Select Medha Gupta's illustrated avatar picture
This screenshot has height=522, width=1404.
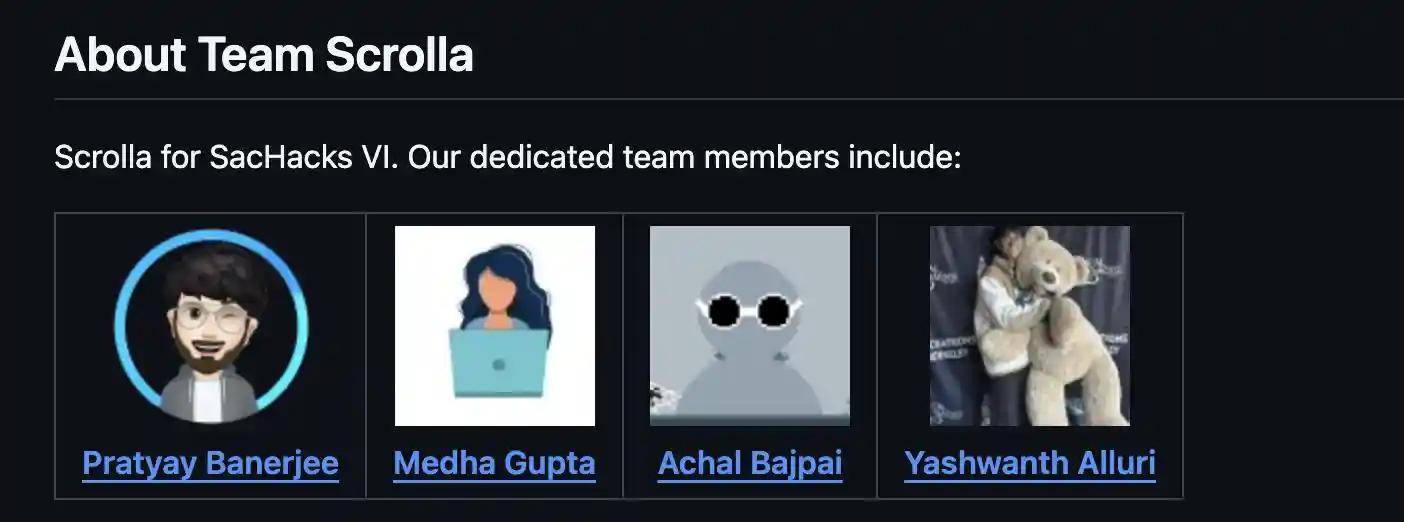[x=495, y=326]
